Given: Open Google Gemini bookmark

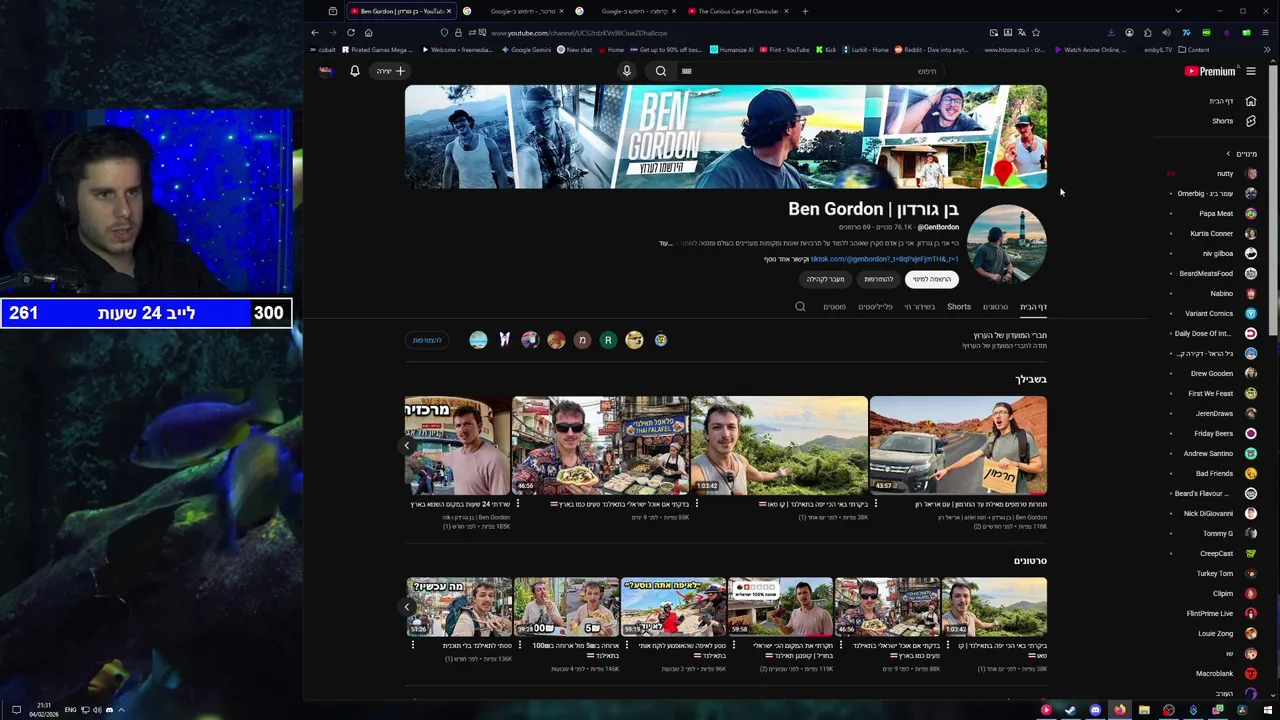Looking at the screenshot, I should [526, 49].
